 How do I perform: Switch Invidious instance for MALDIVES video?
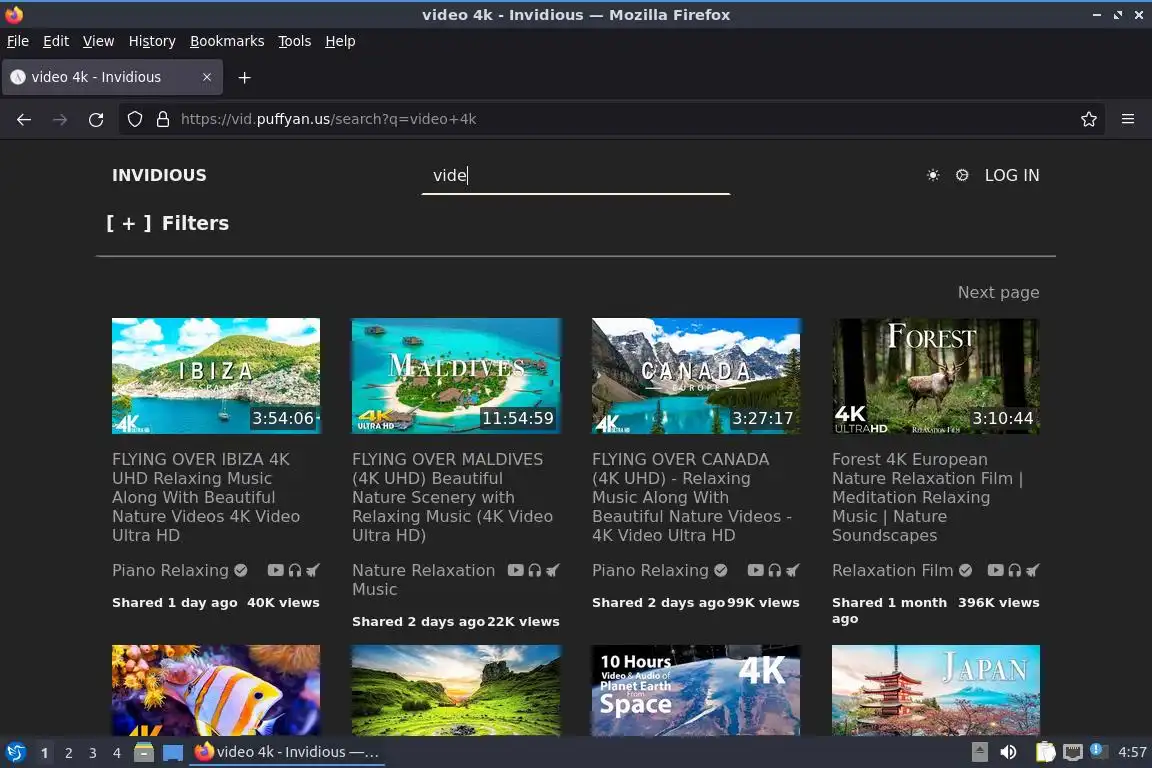click(553, 570)
